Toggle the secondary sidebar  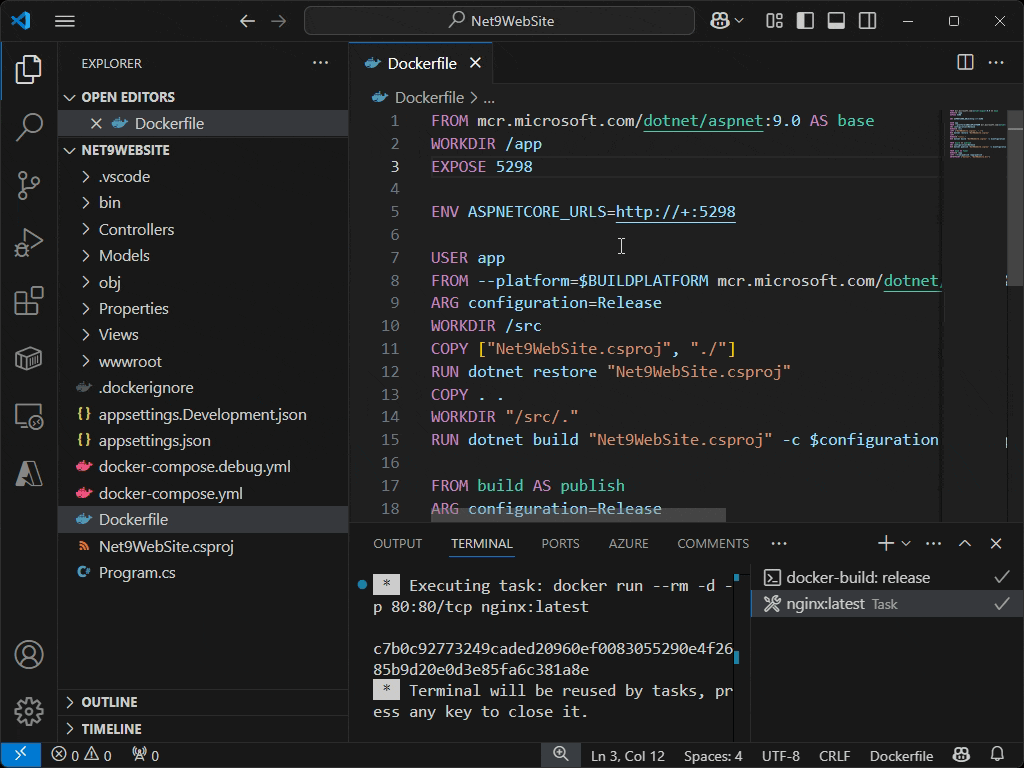pos(866,20)
